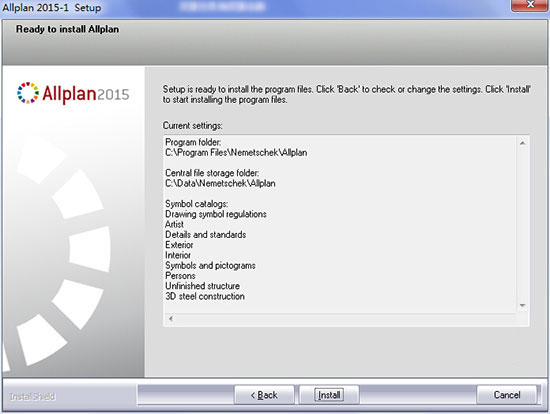The image size is (550, 414).
Task: Click the 'Interior' entry
Action: click(x=178, y=255)
